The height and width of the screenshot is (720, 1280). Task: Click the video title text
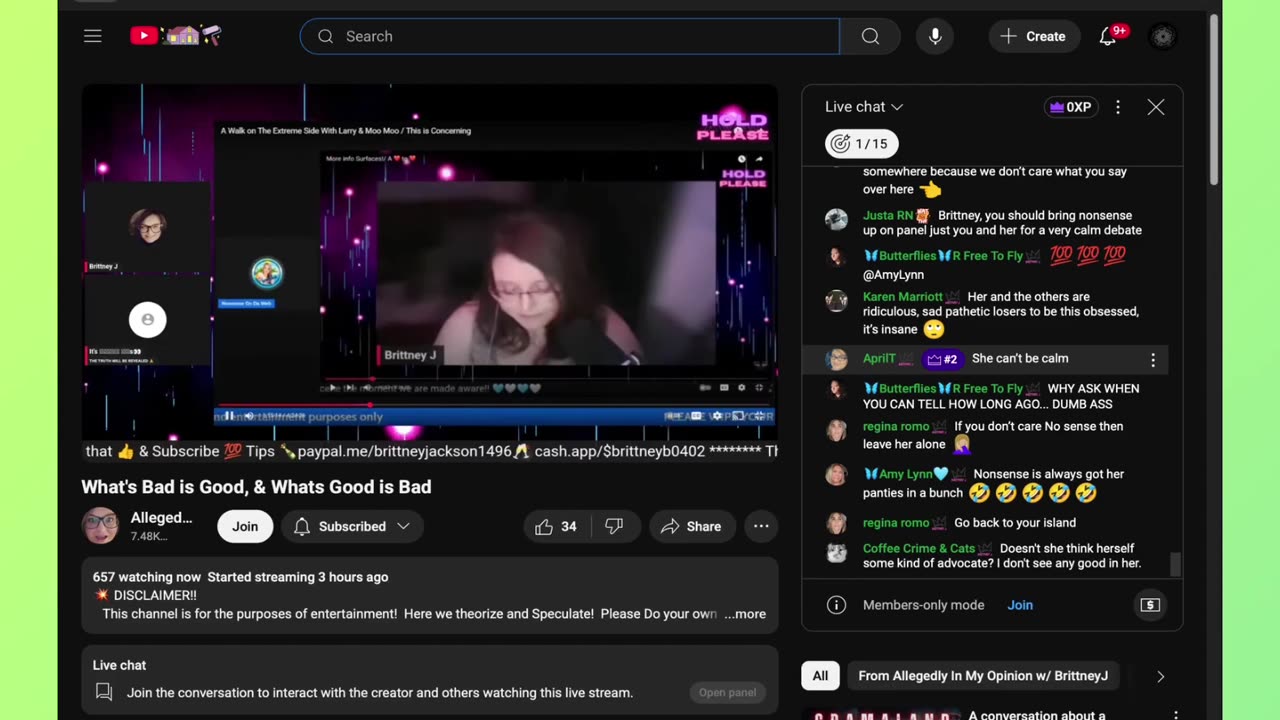click(256, 487)
